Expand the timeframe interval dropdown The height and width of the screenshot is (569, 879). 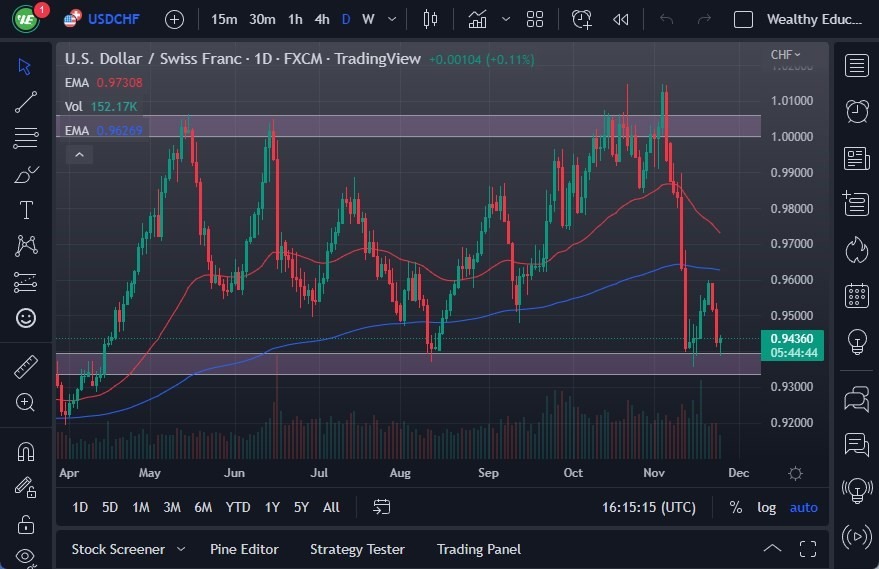click(x=392, y=20)
